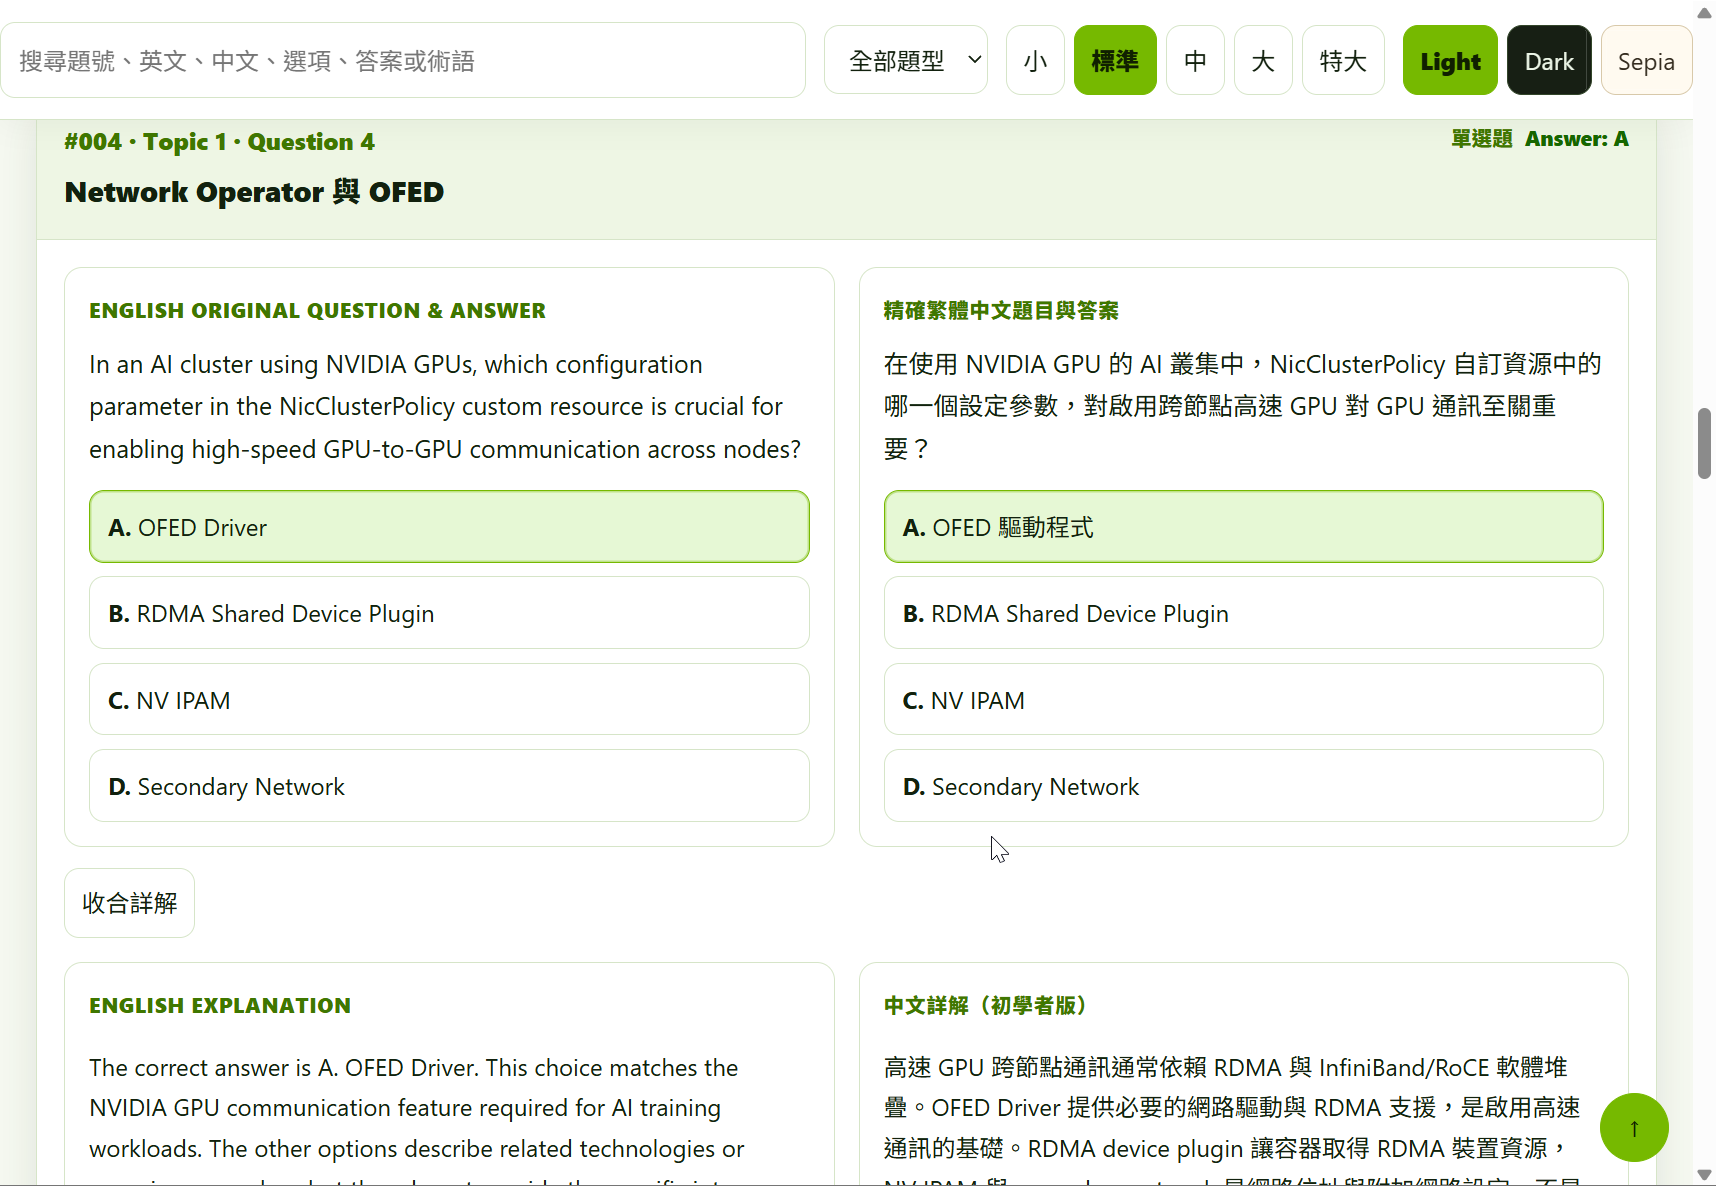Switch to the Sepia theme
The image size is (1716, 1186).
[1646, 61]
